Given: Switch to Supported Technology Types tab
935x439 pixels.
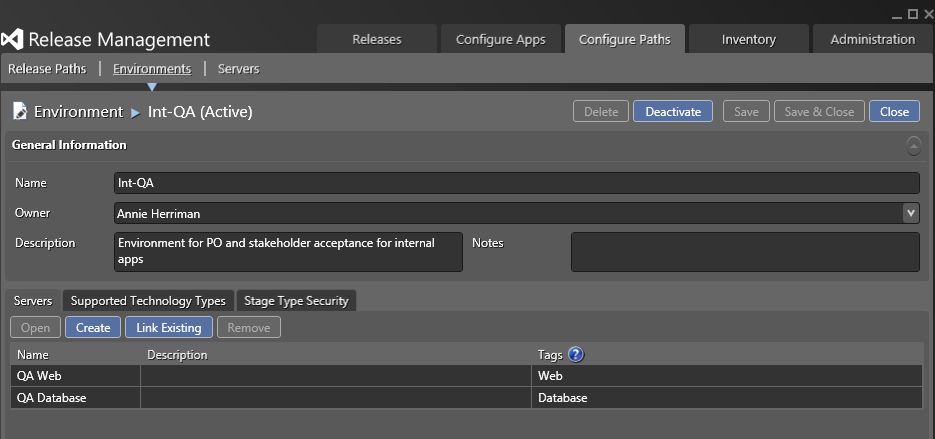Looking at the screenshot, I should (149, 300).
